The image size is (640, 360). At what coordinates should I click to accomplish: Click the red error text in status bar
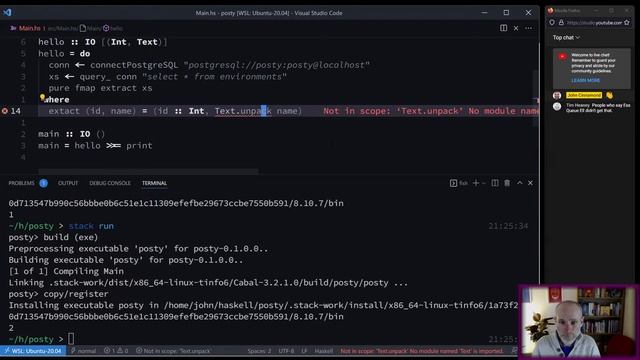click(x=422, y=351)
